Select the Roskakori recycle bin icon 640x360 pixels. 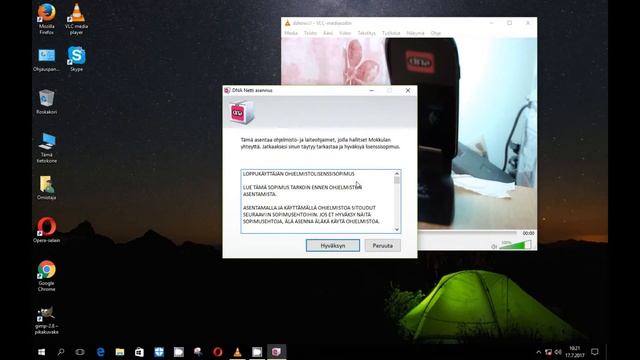47,102
